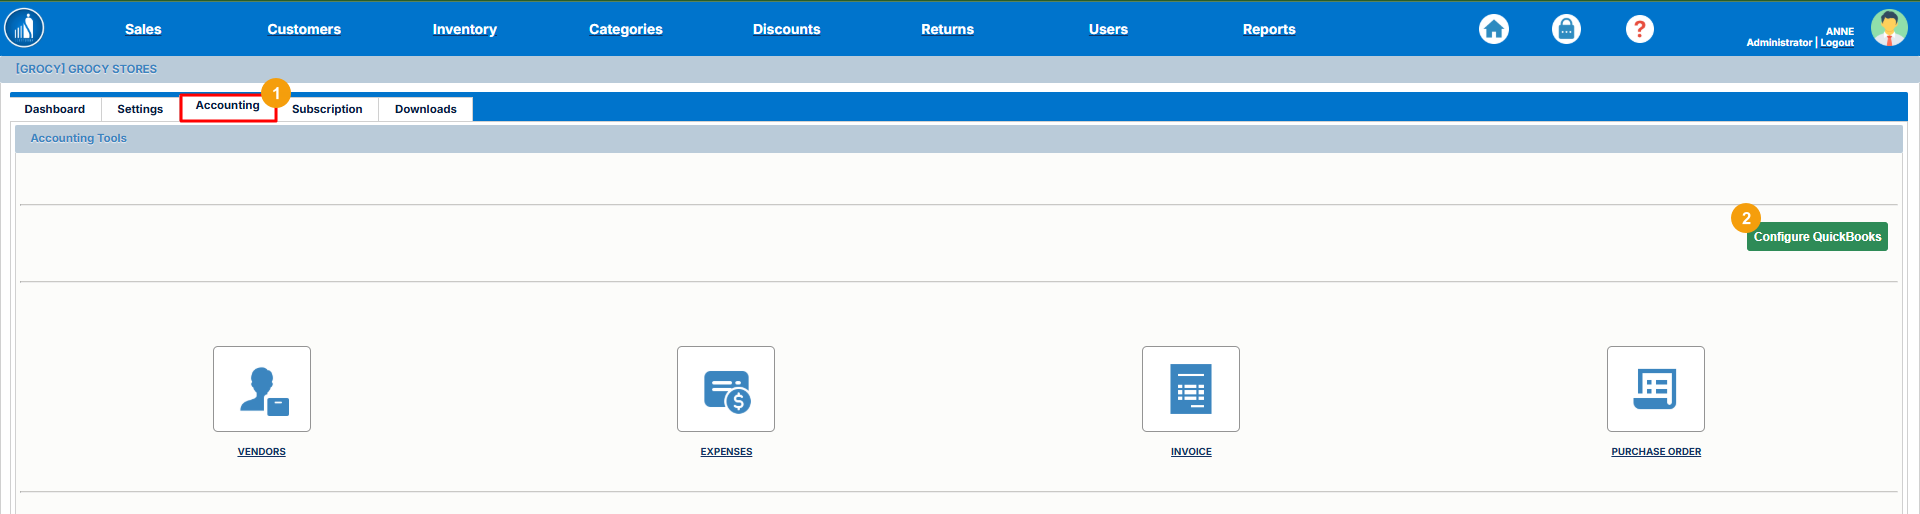Click the Logout link
This screenshot has height=514, width=1920.
coord(1837,43)
